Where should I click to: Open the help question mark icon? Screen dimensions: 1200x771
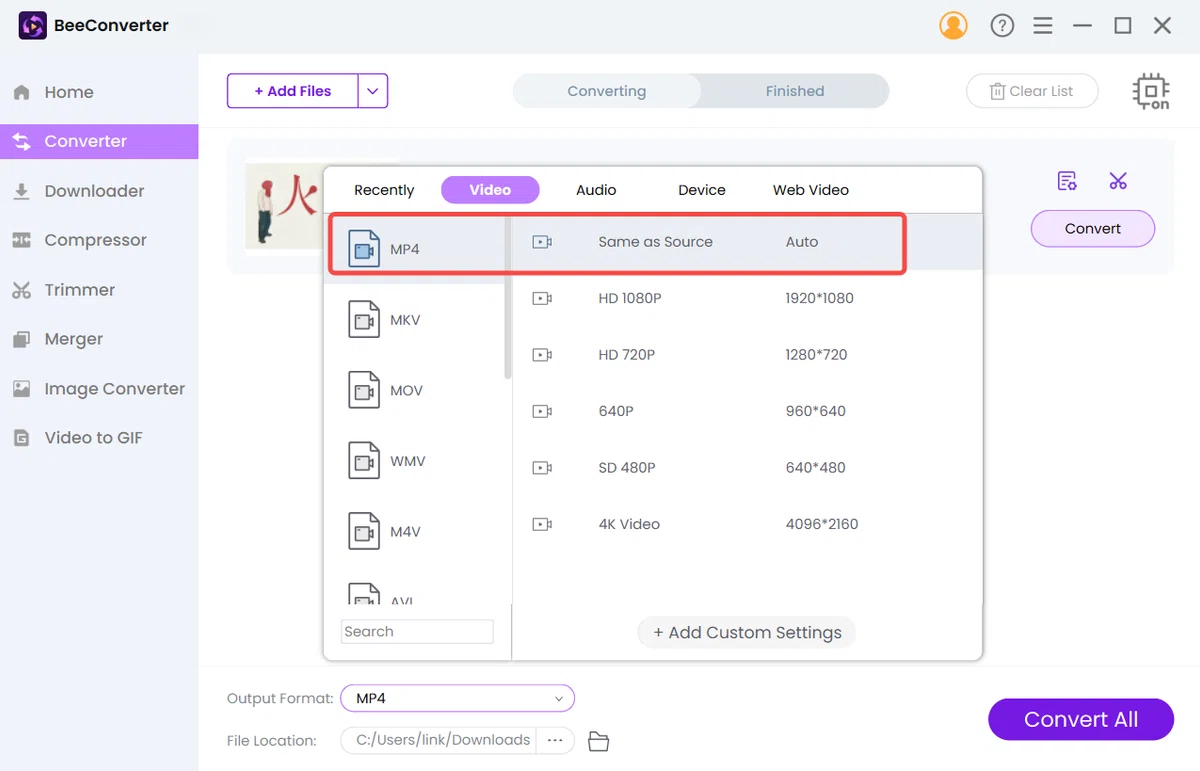coord(1002,26)
